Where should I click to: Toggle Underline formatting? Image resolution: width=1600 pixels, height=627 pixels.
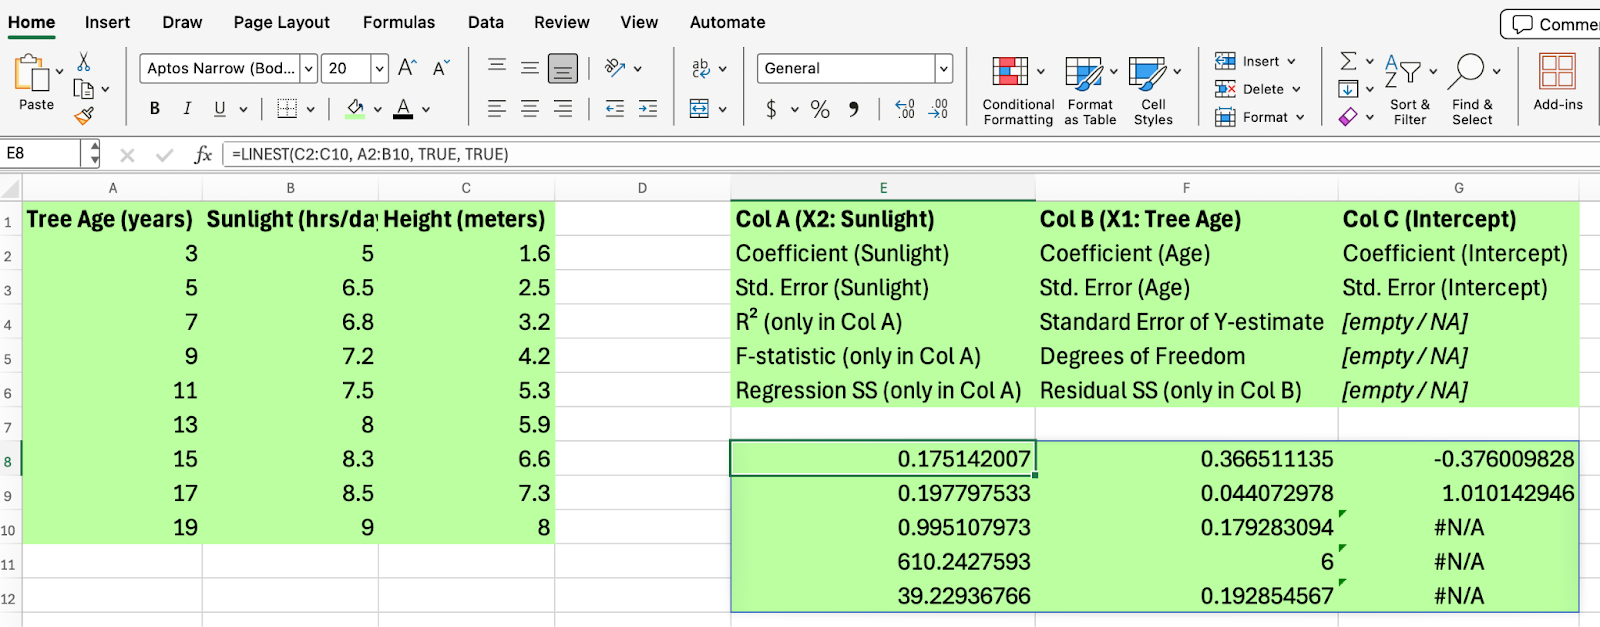coord(219,108)
